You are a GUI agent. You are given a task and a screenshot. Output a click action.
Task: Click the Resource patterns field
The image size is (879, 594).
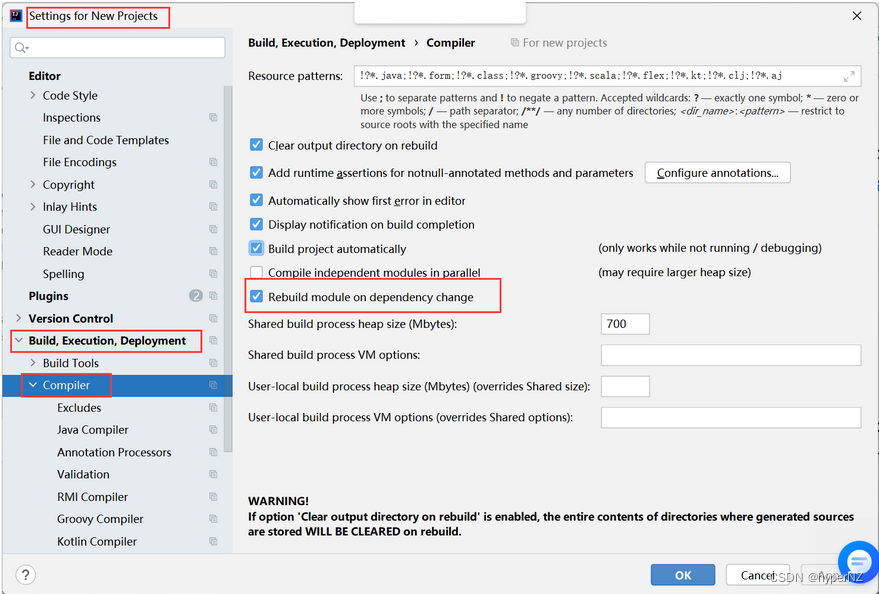pyautogui.click(x=607, y=76)
